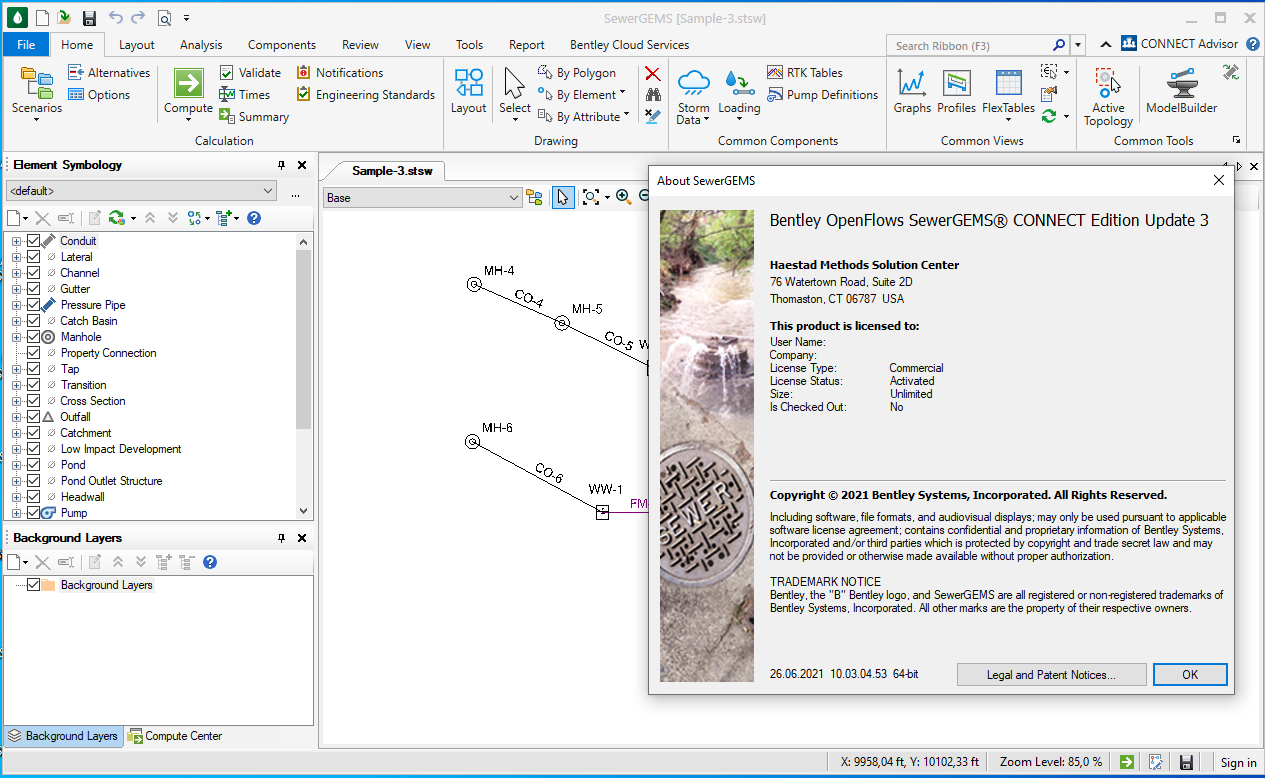Click the Layout tool in the Drawing group
The image size is (1265, 778).
(468, 92)
